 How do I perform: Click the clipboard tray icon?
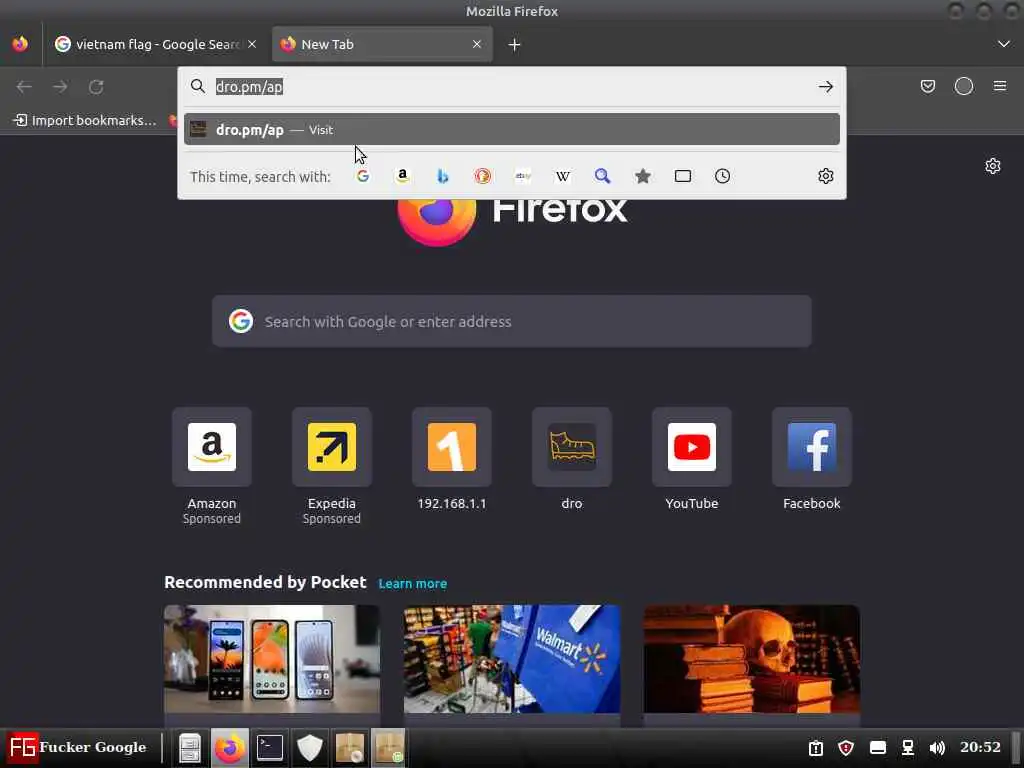coord(816,748)
